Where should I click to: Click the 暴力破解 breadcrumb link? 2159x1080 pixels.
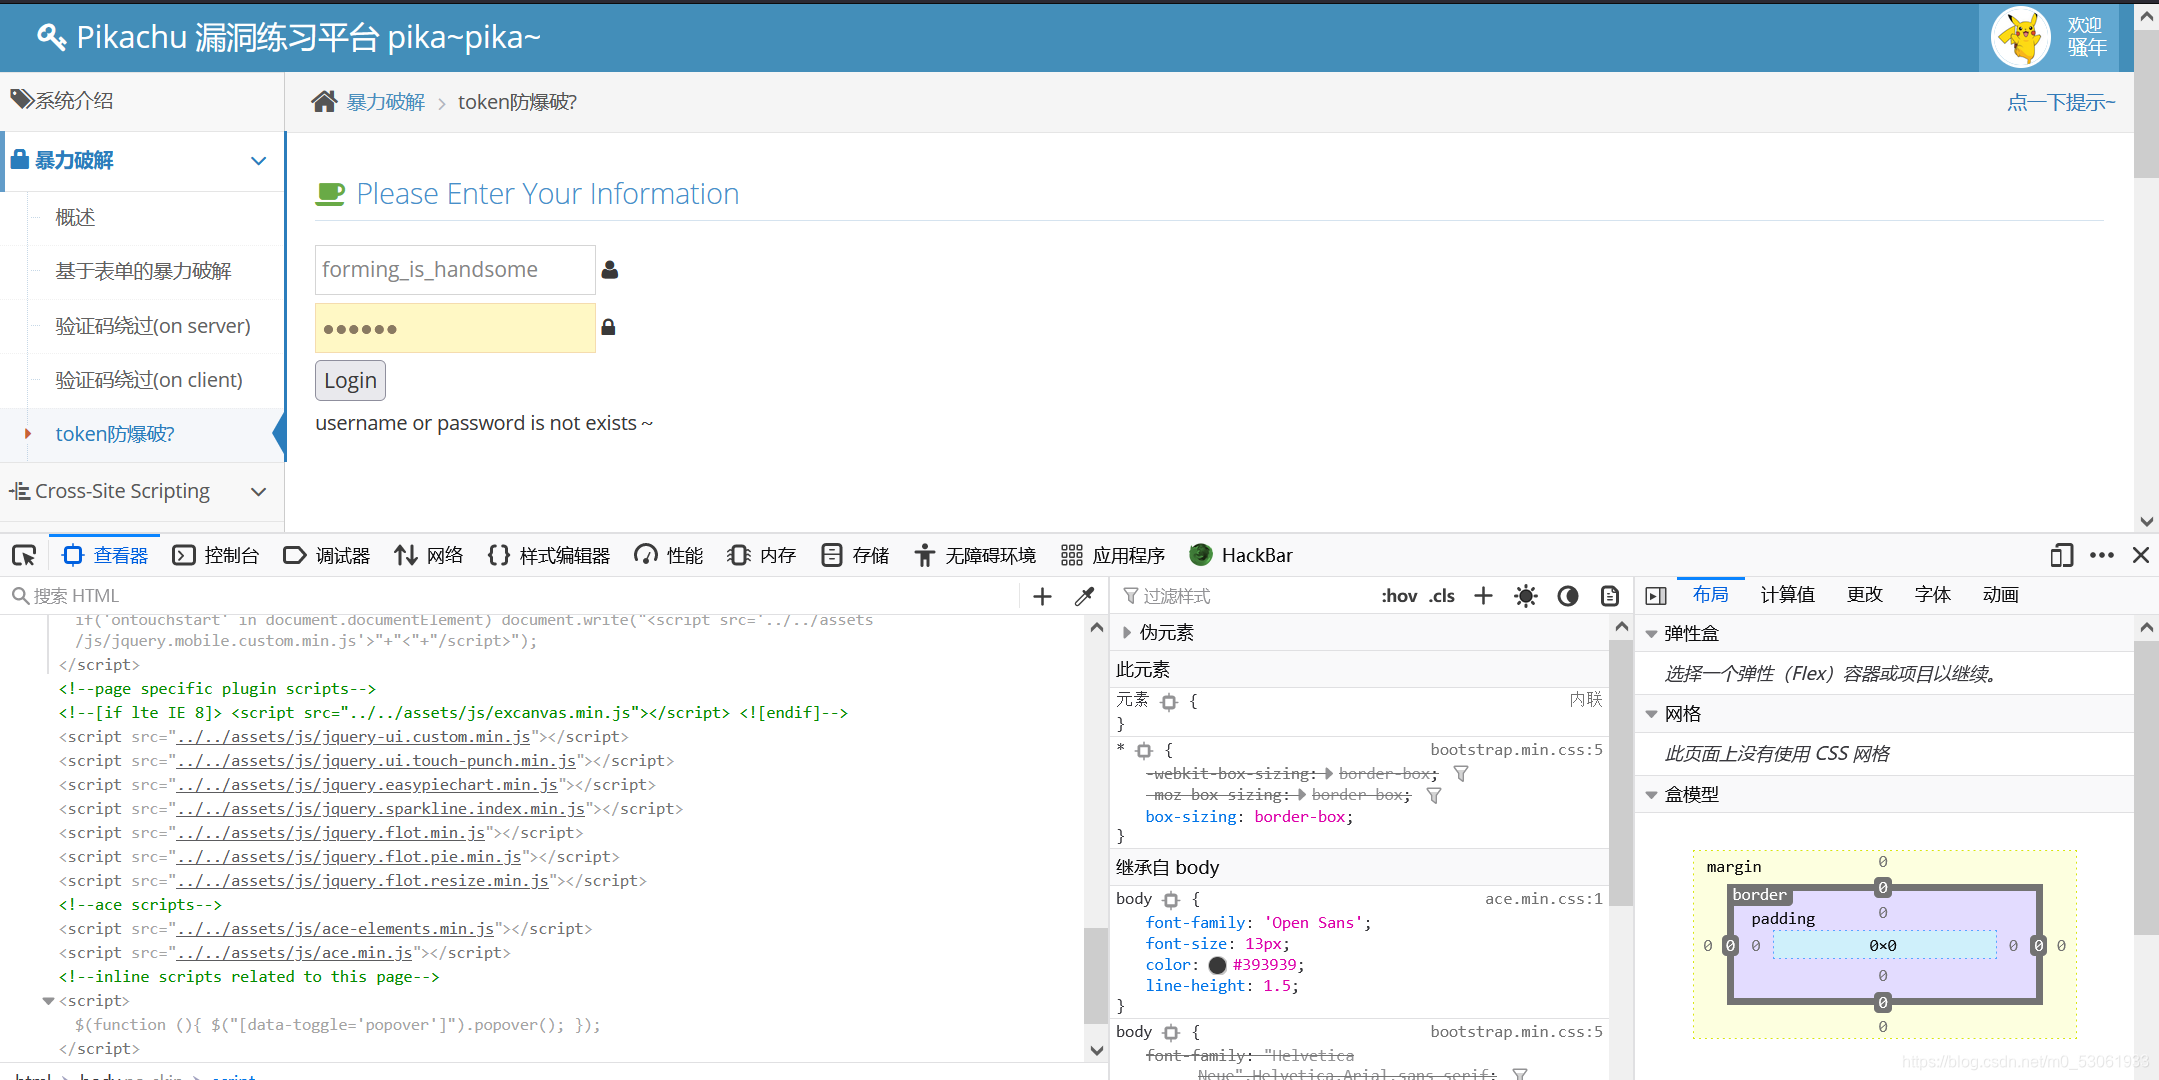(386, 102)
